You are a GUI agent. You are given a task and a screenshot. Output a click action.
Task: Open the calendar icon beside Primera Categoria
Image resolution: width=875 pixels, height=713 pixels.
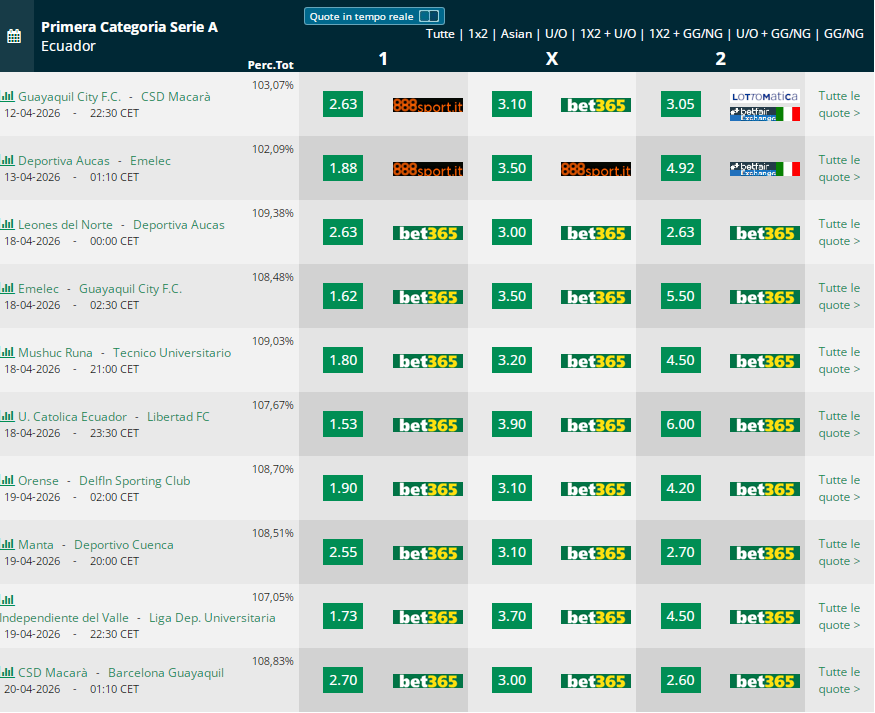coord(14,36)
